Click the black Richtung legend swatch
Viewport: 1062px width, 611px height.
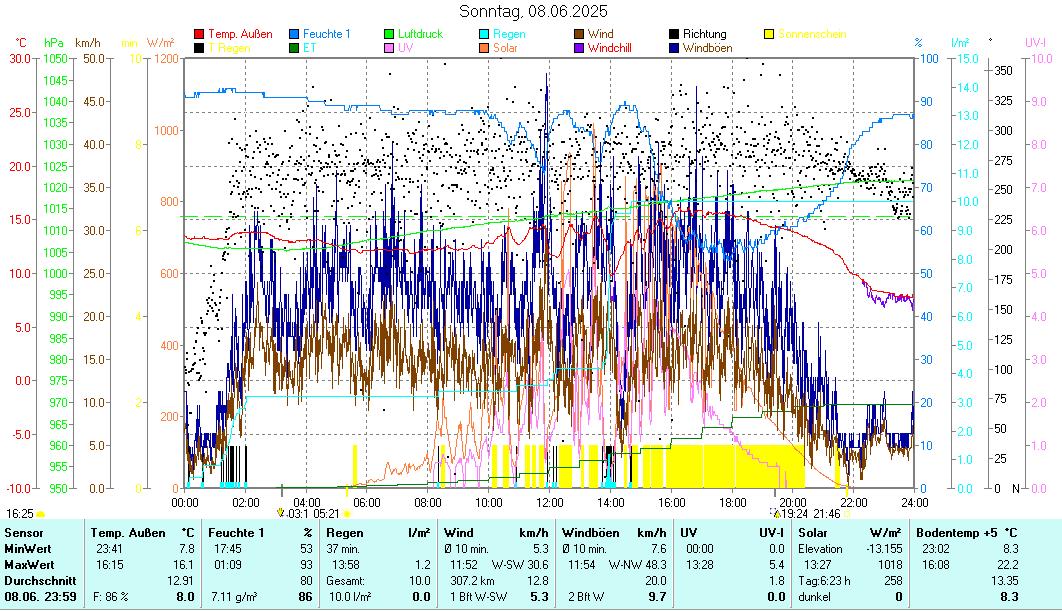tap(675, 34)
